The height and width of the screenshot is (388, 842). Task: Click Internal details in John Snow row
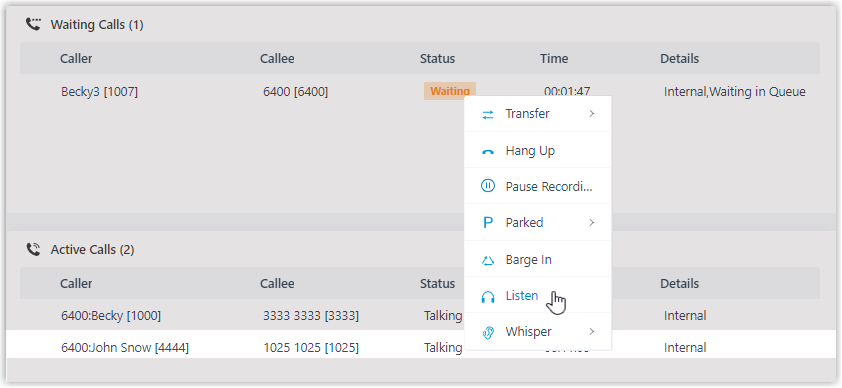pyautogui.click(x=685, y=348)
